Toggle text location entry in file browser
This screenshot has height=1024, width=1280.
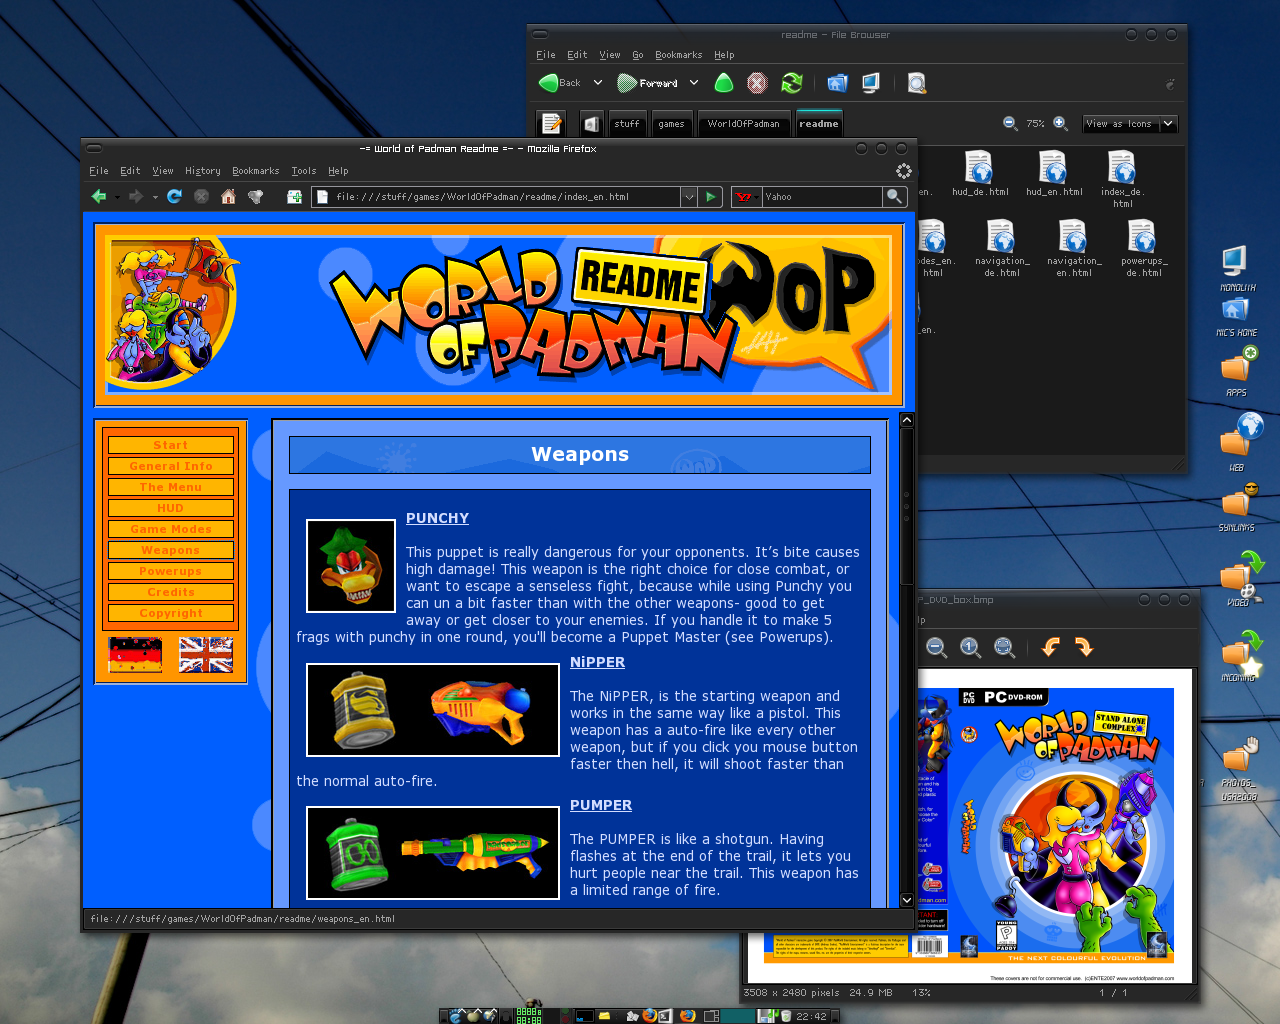pyautogui.click(x=551, y=123)
